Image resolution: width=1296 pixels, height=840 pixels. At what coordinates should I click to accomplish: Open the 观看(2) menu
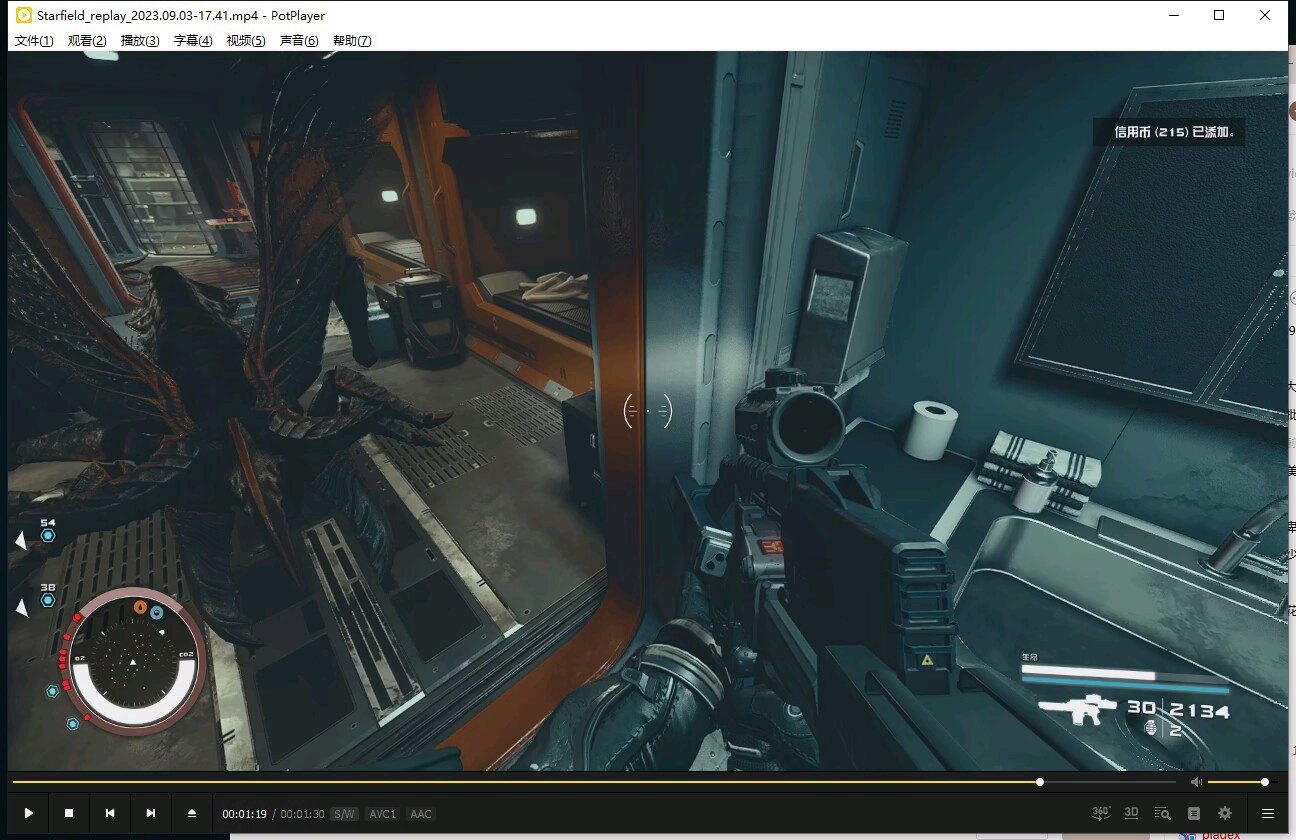pyautogui.click(x=87, y=41)
